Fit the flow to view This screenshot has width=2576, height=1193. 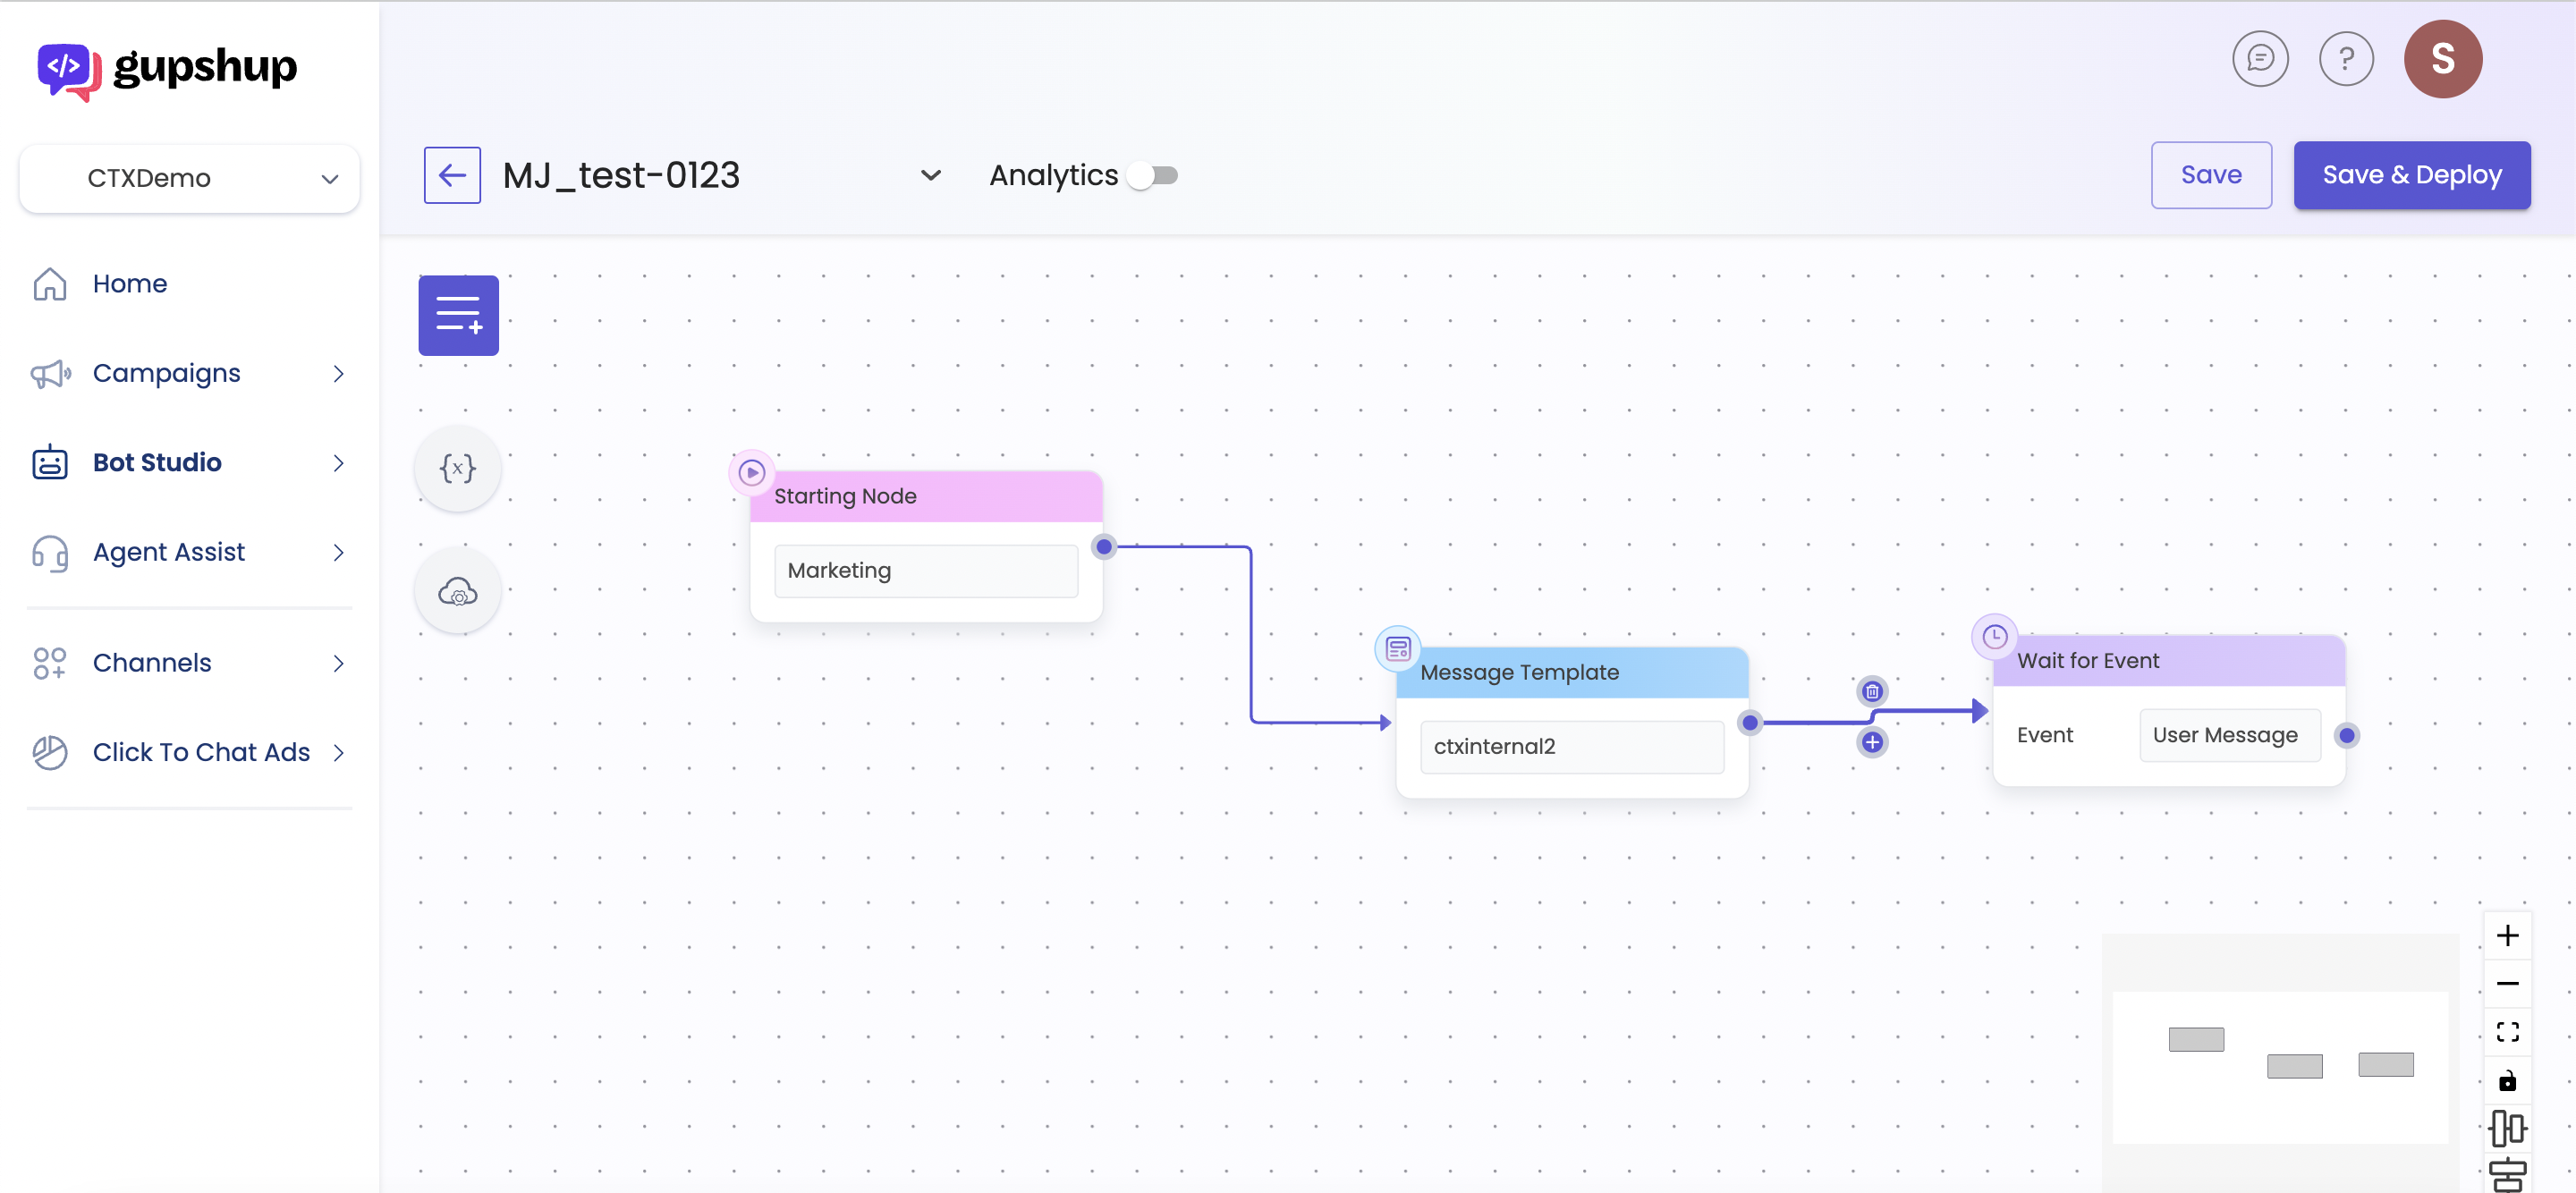click(2507, 1032)
